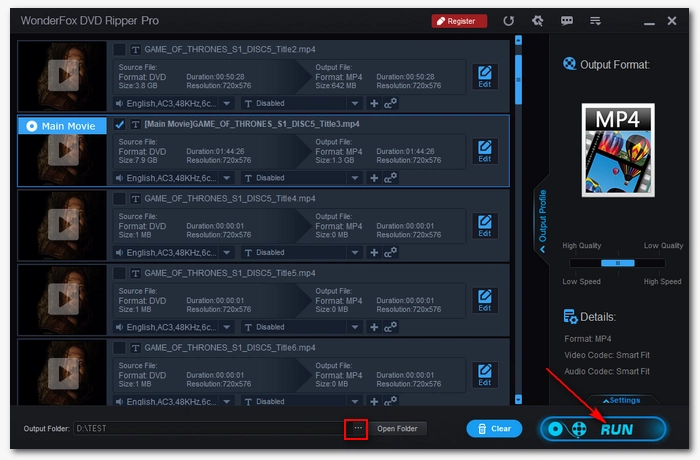Play preview thumbnail of Title4.mp4

coord(63,225)
